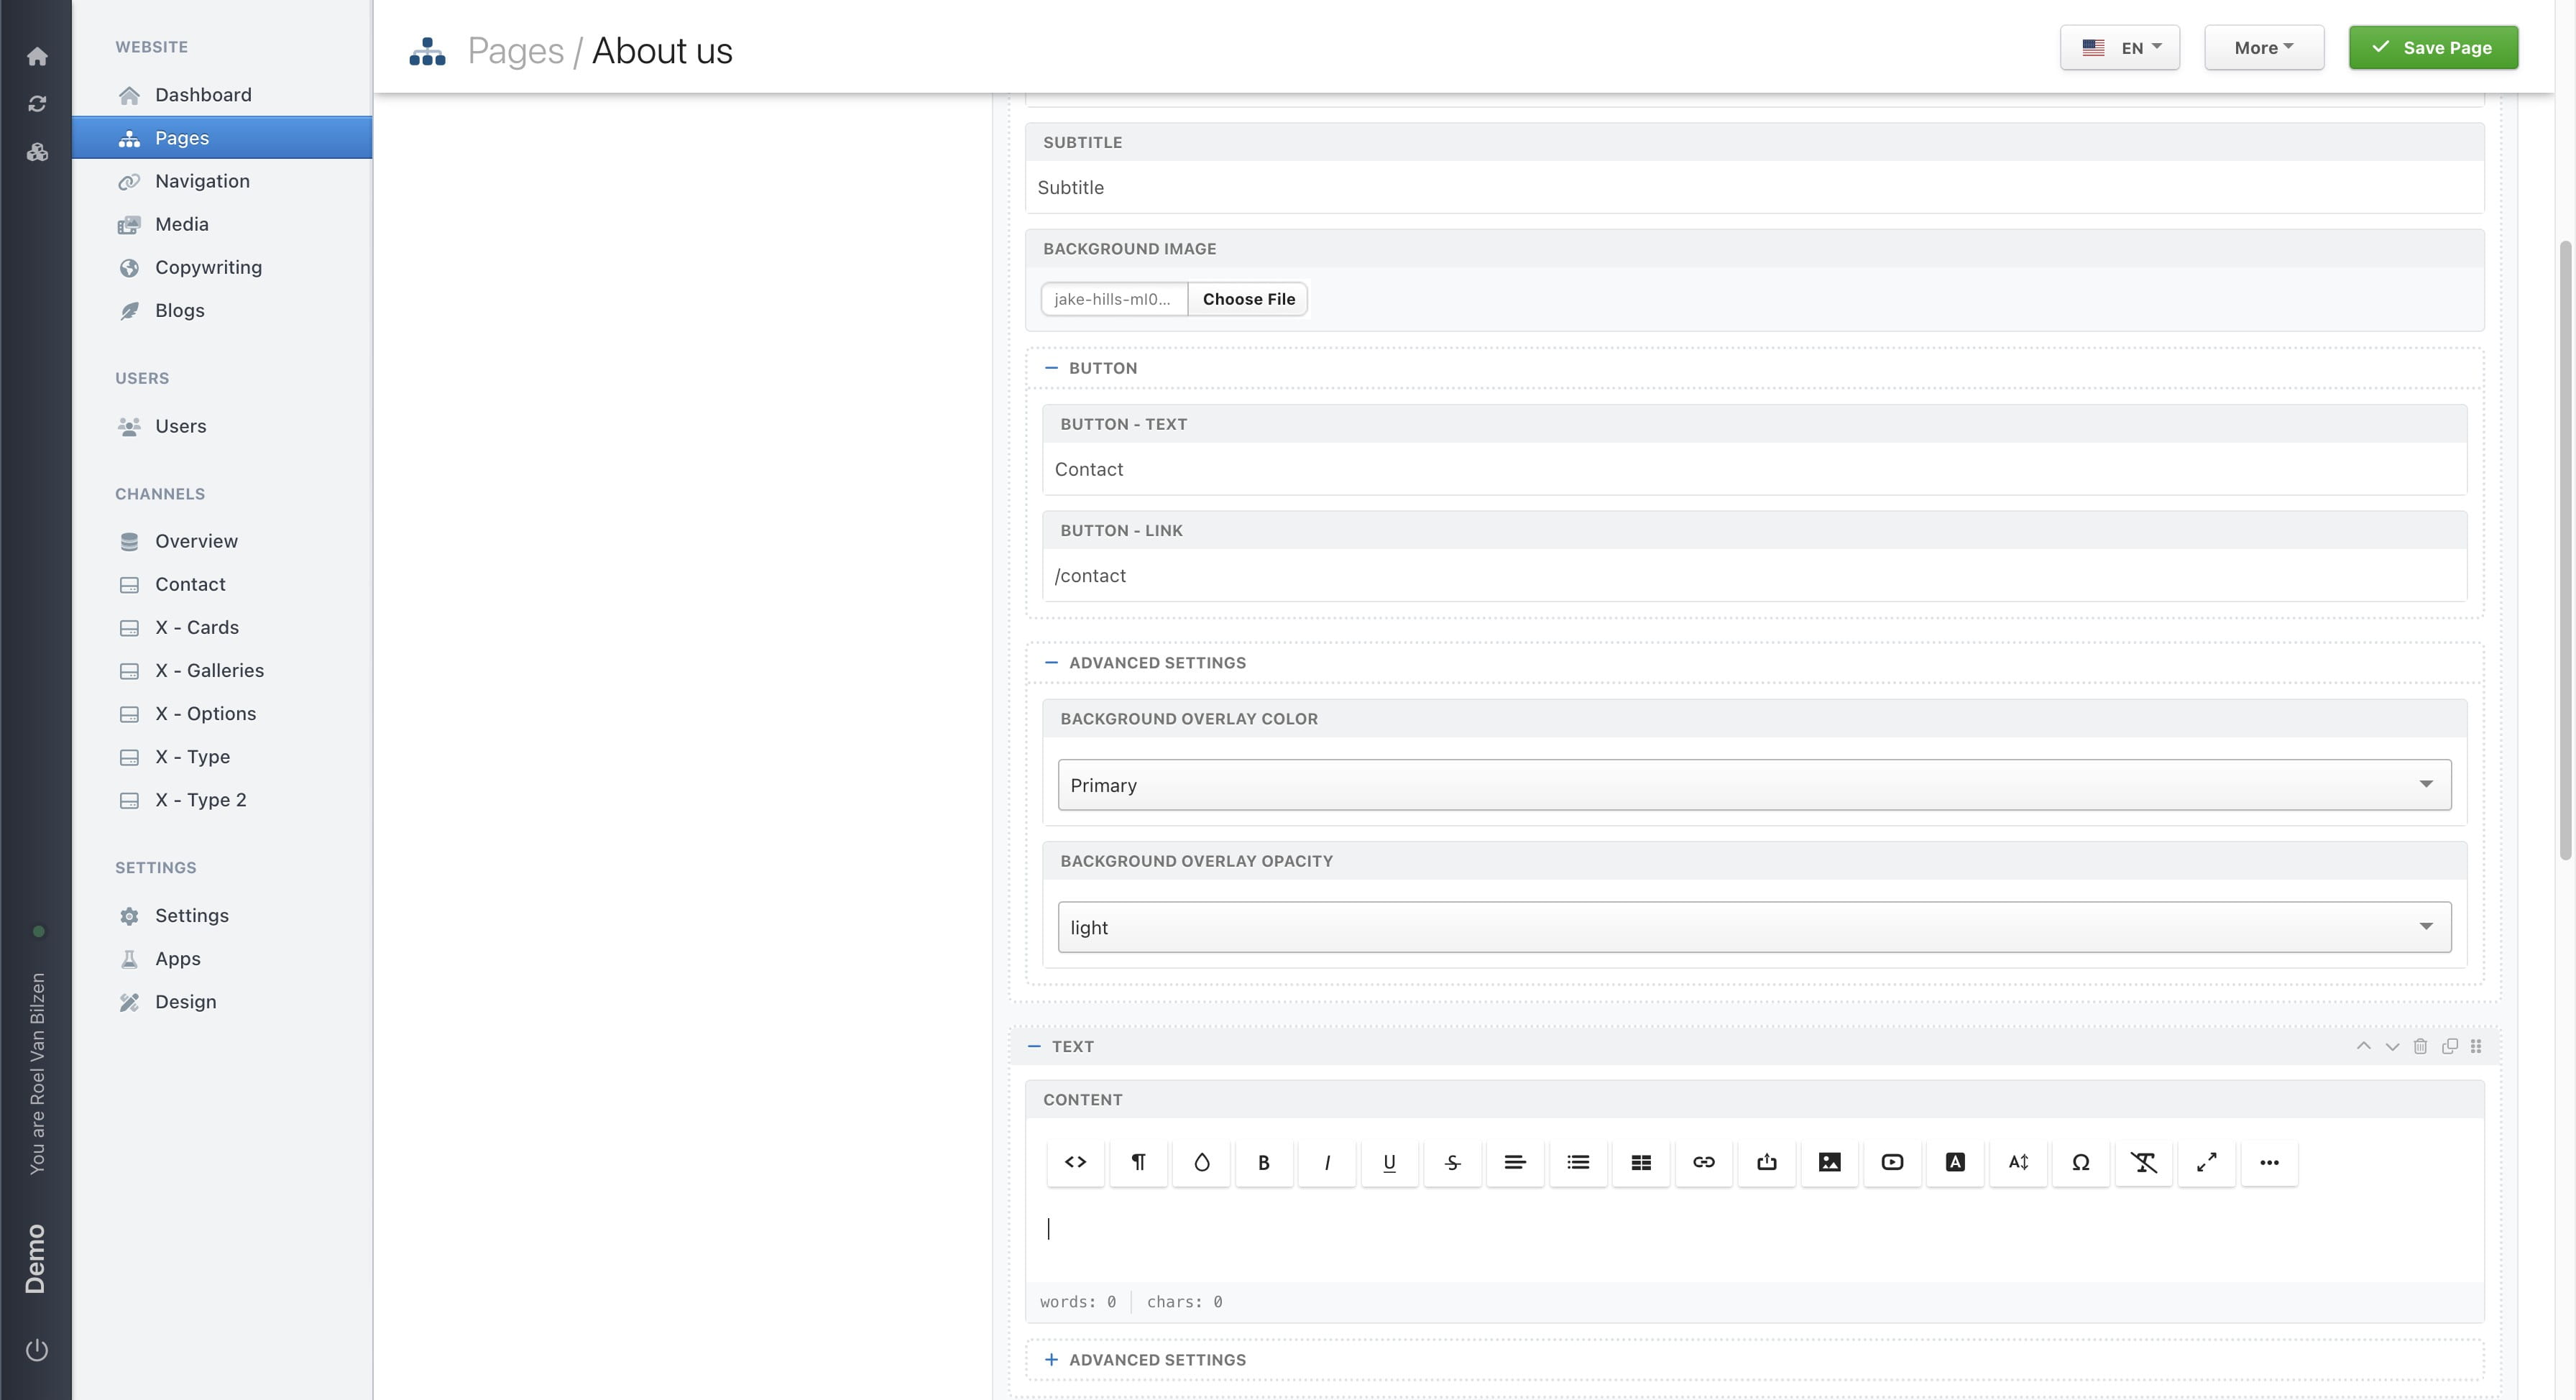Toggle bold formatting in the content editor
The image size is (2576, 1400).
click(1264, 1162)
